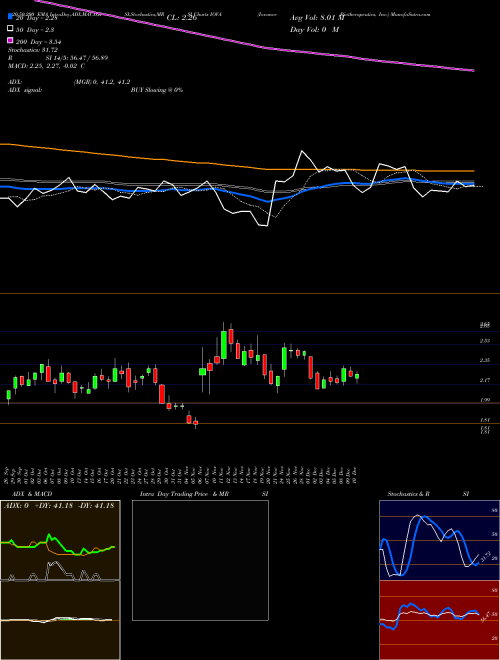Viewport: 500px width, 660px height.
Task: Click the '(MGR) 0, 41.2, 41.2' ADX values
Action: point(102,82)
